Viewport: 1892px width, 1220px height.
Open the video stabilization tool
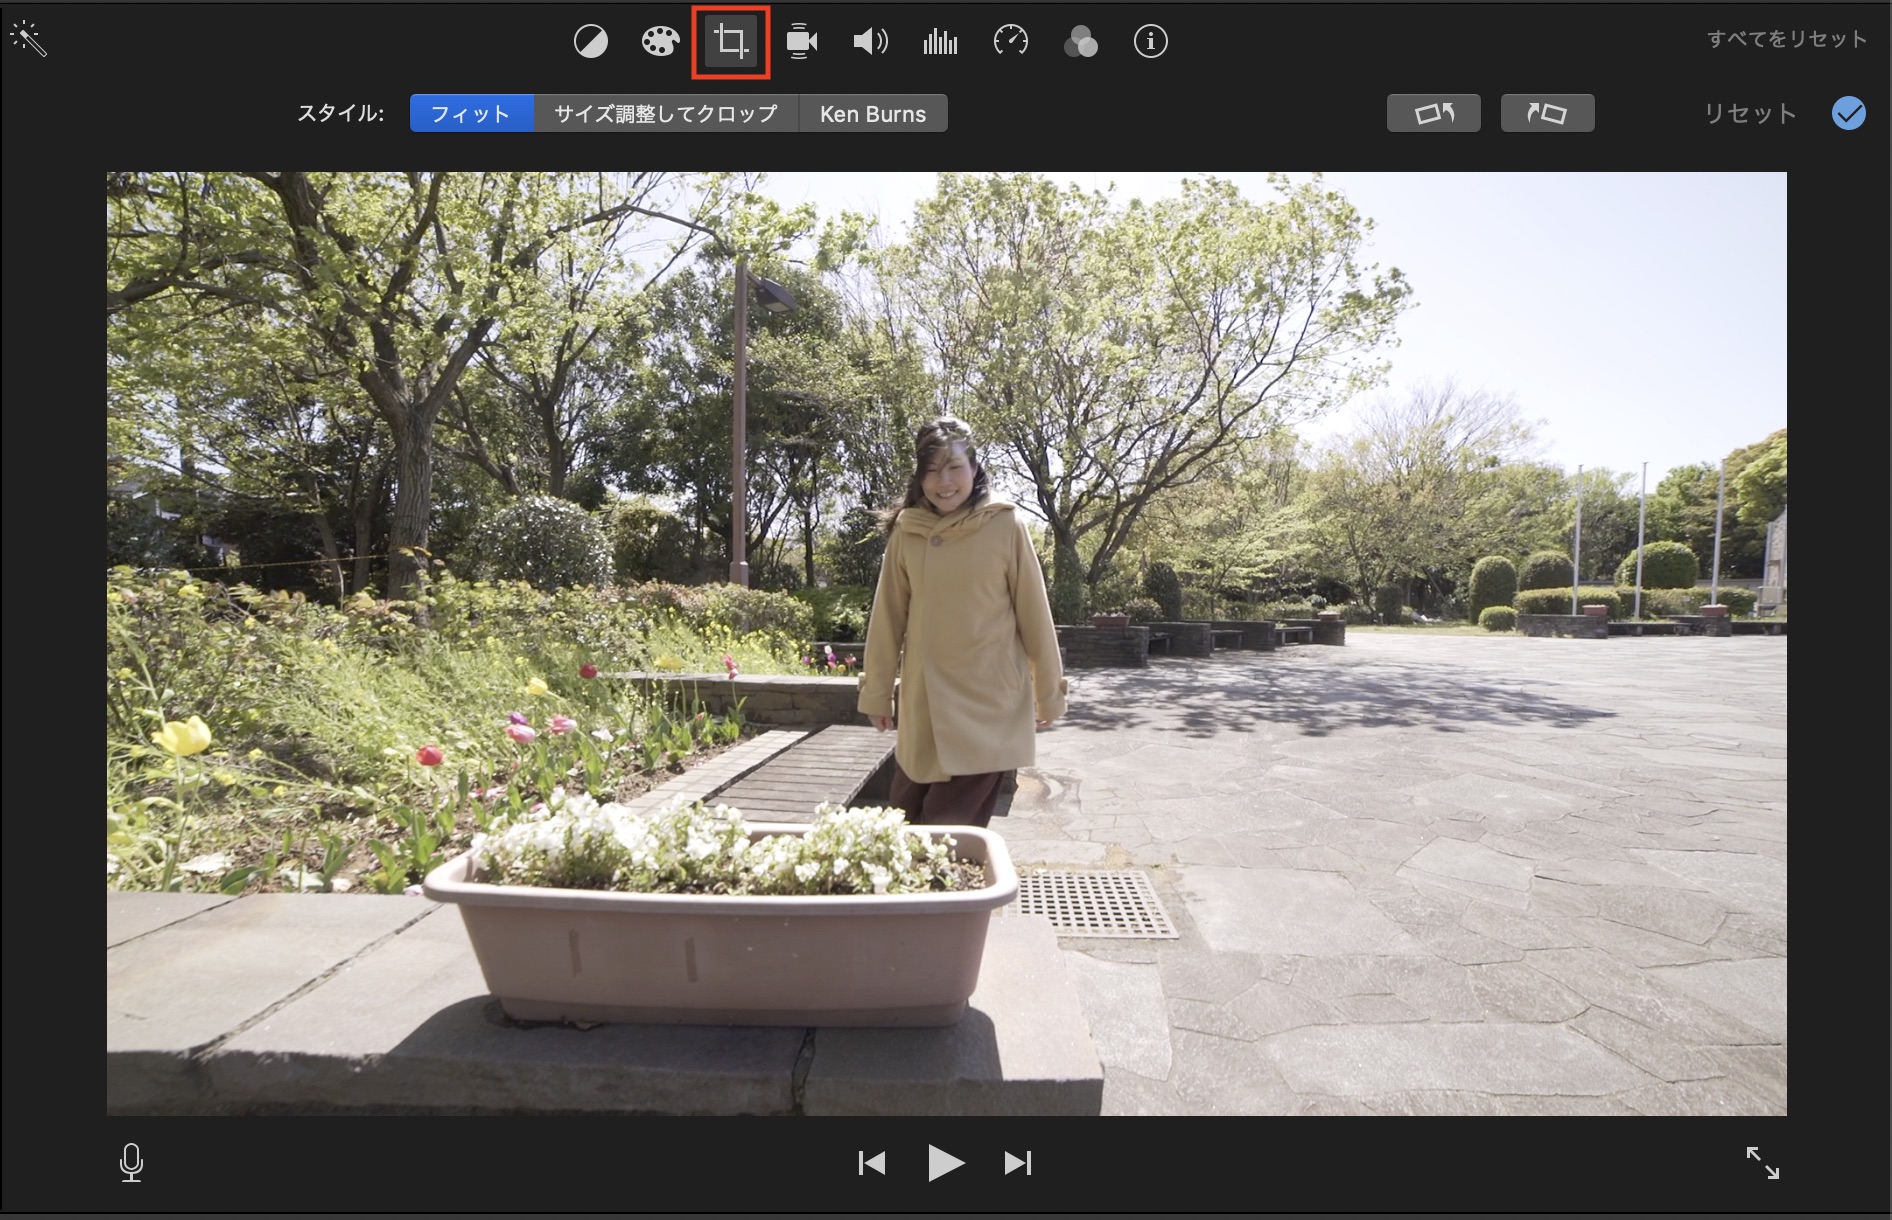801,42
